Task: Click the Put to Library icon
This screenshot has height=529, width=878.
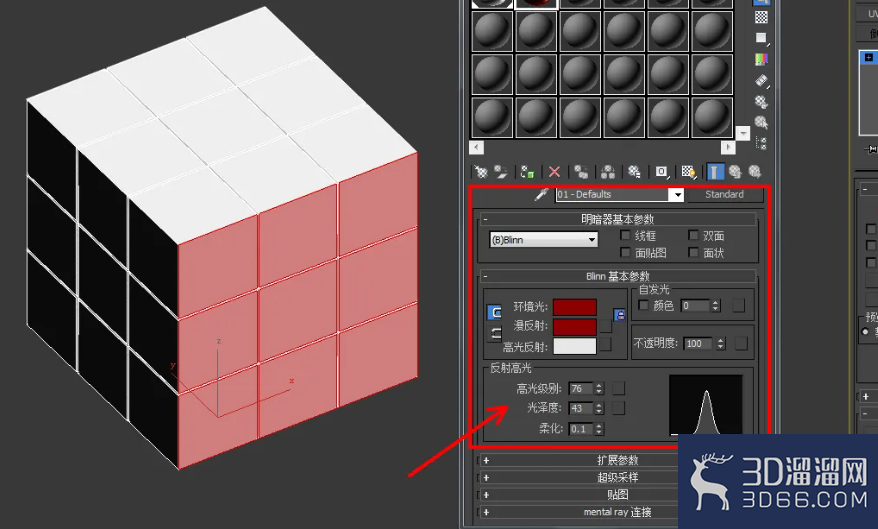Action: pos(634,172)
